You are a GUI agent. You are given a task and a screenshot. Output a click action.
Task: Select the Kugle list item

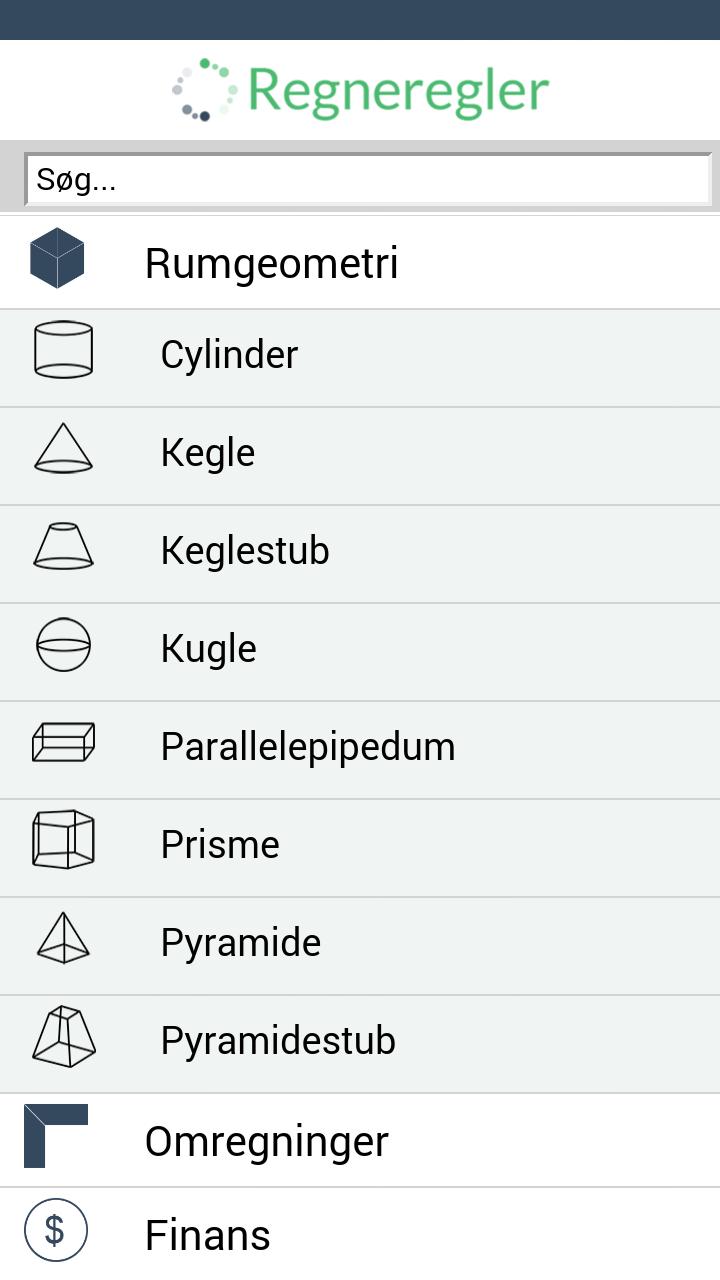(209, 649)
